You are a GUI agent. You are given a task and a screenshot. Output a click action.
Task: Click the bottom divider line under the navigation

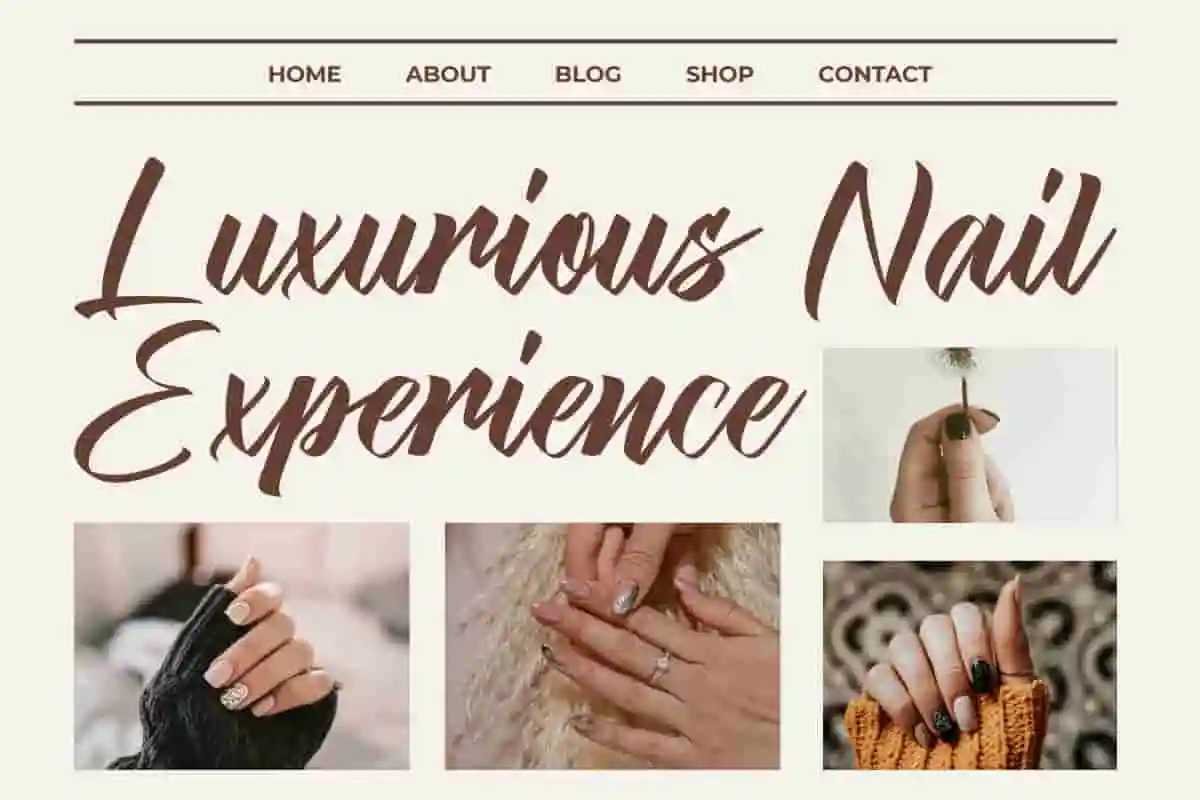[x=595, y=102]
